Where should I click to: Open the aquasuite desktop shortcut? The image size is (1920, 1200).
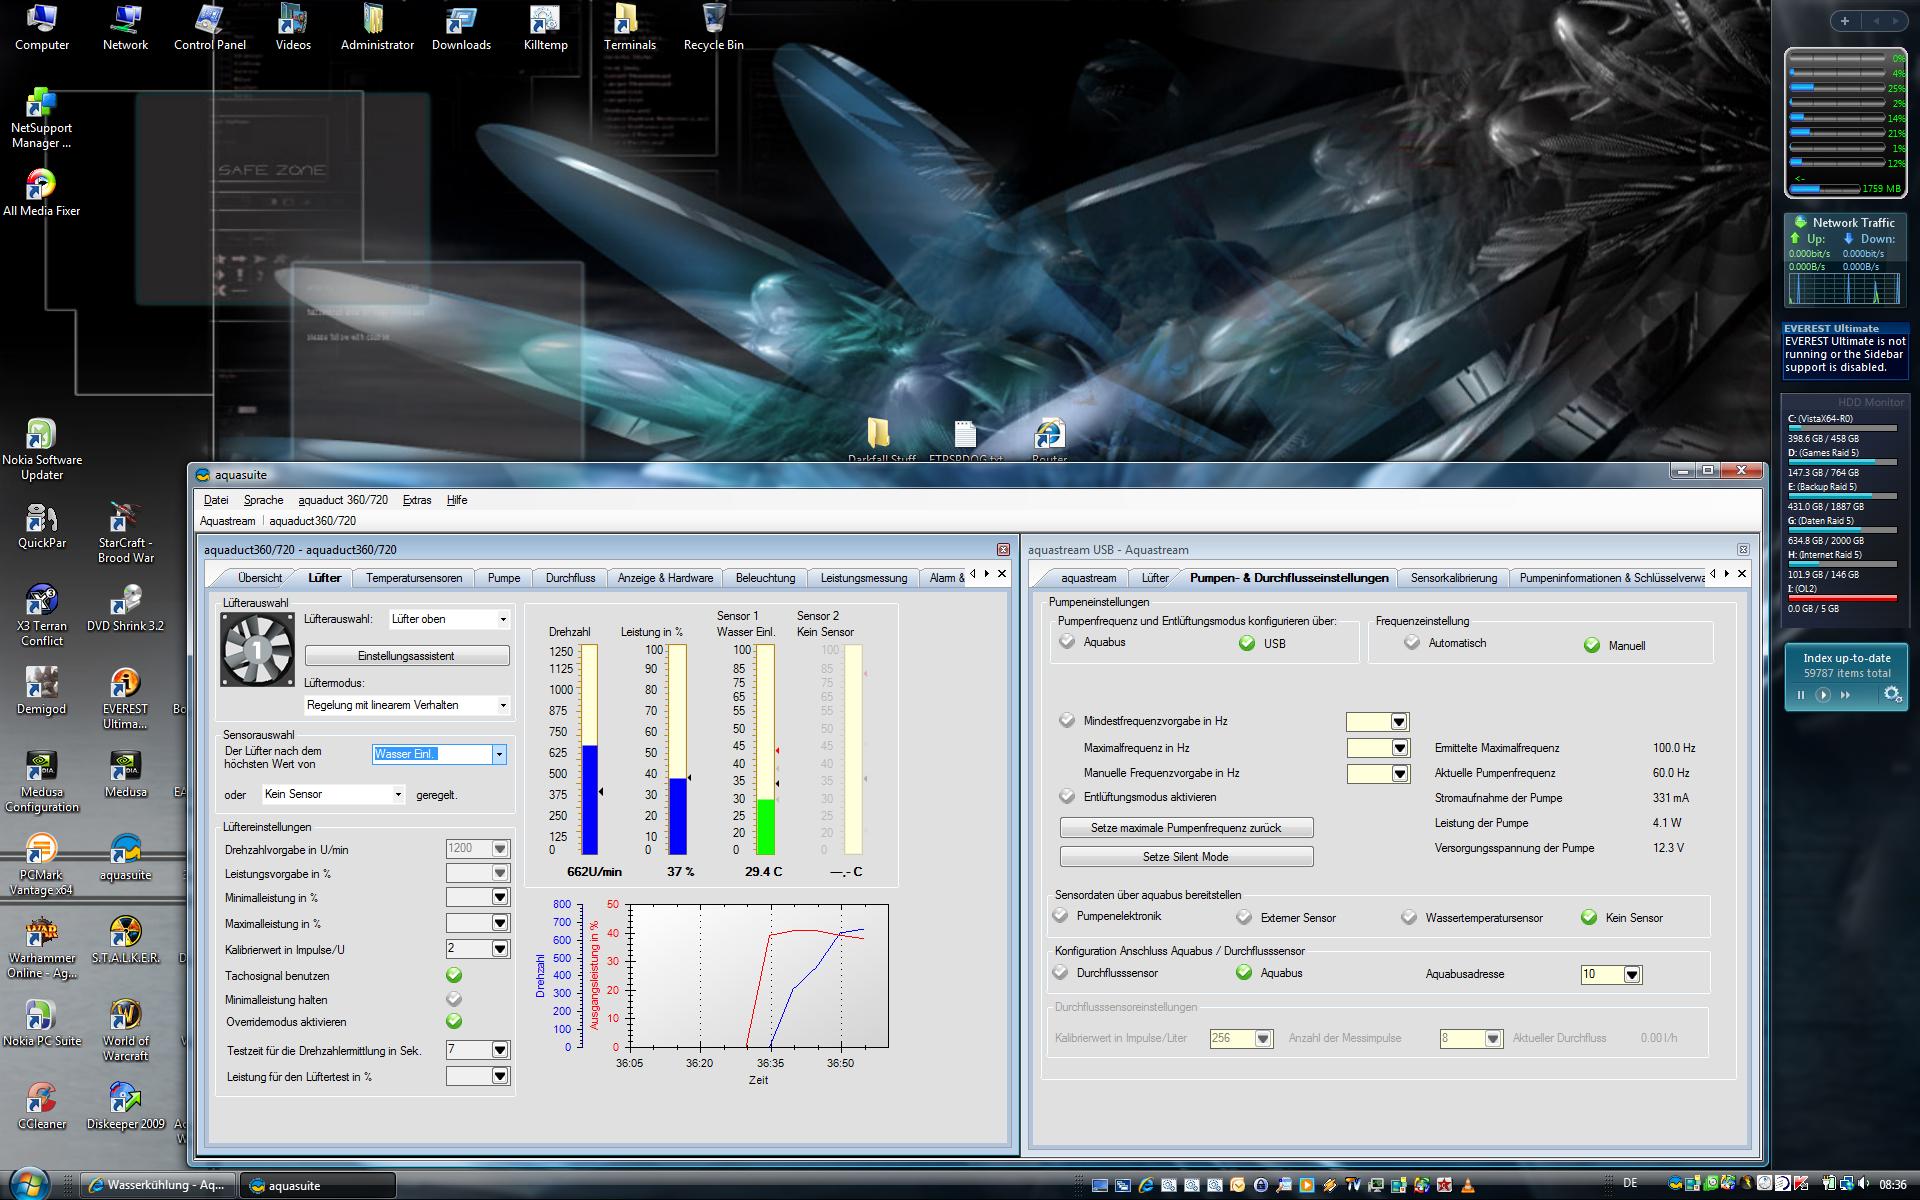(125, 851)
